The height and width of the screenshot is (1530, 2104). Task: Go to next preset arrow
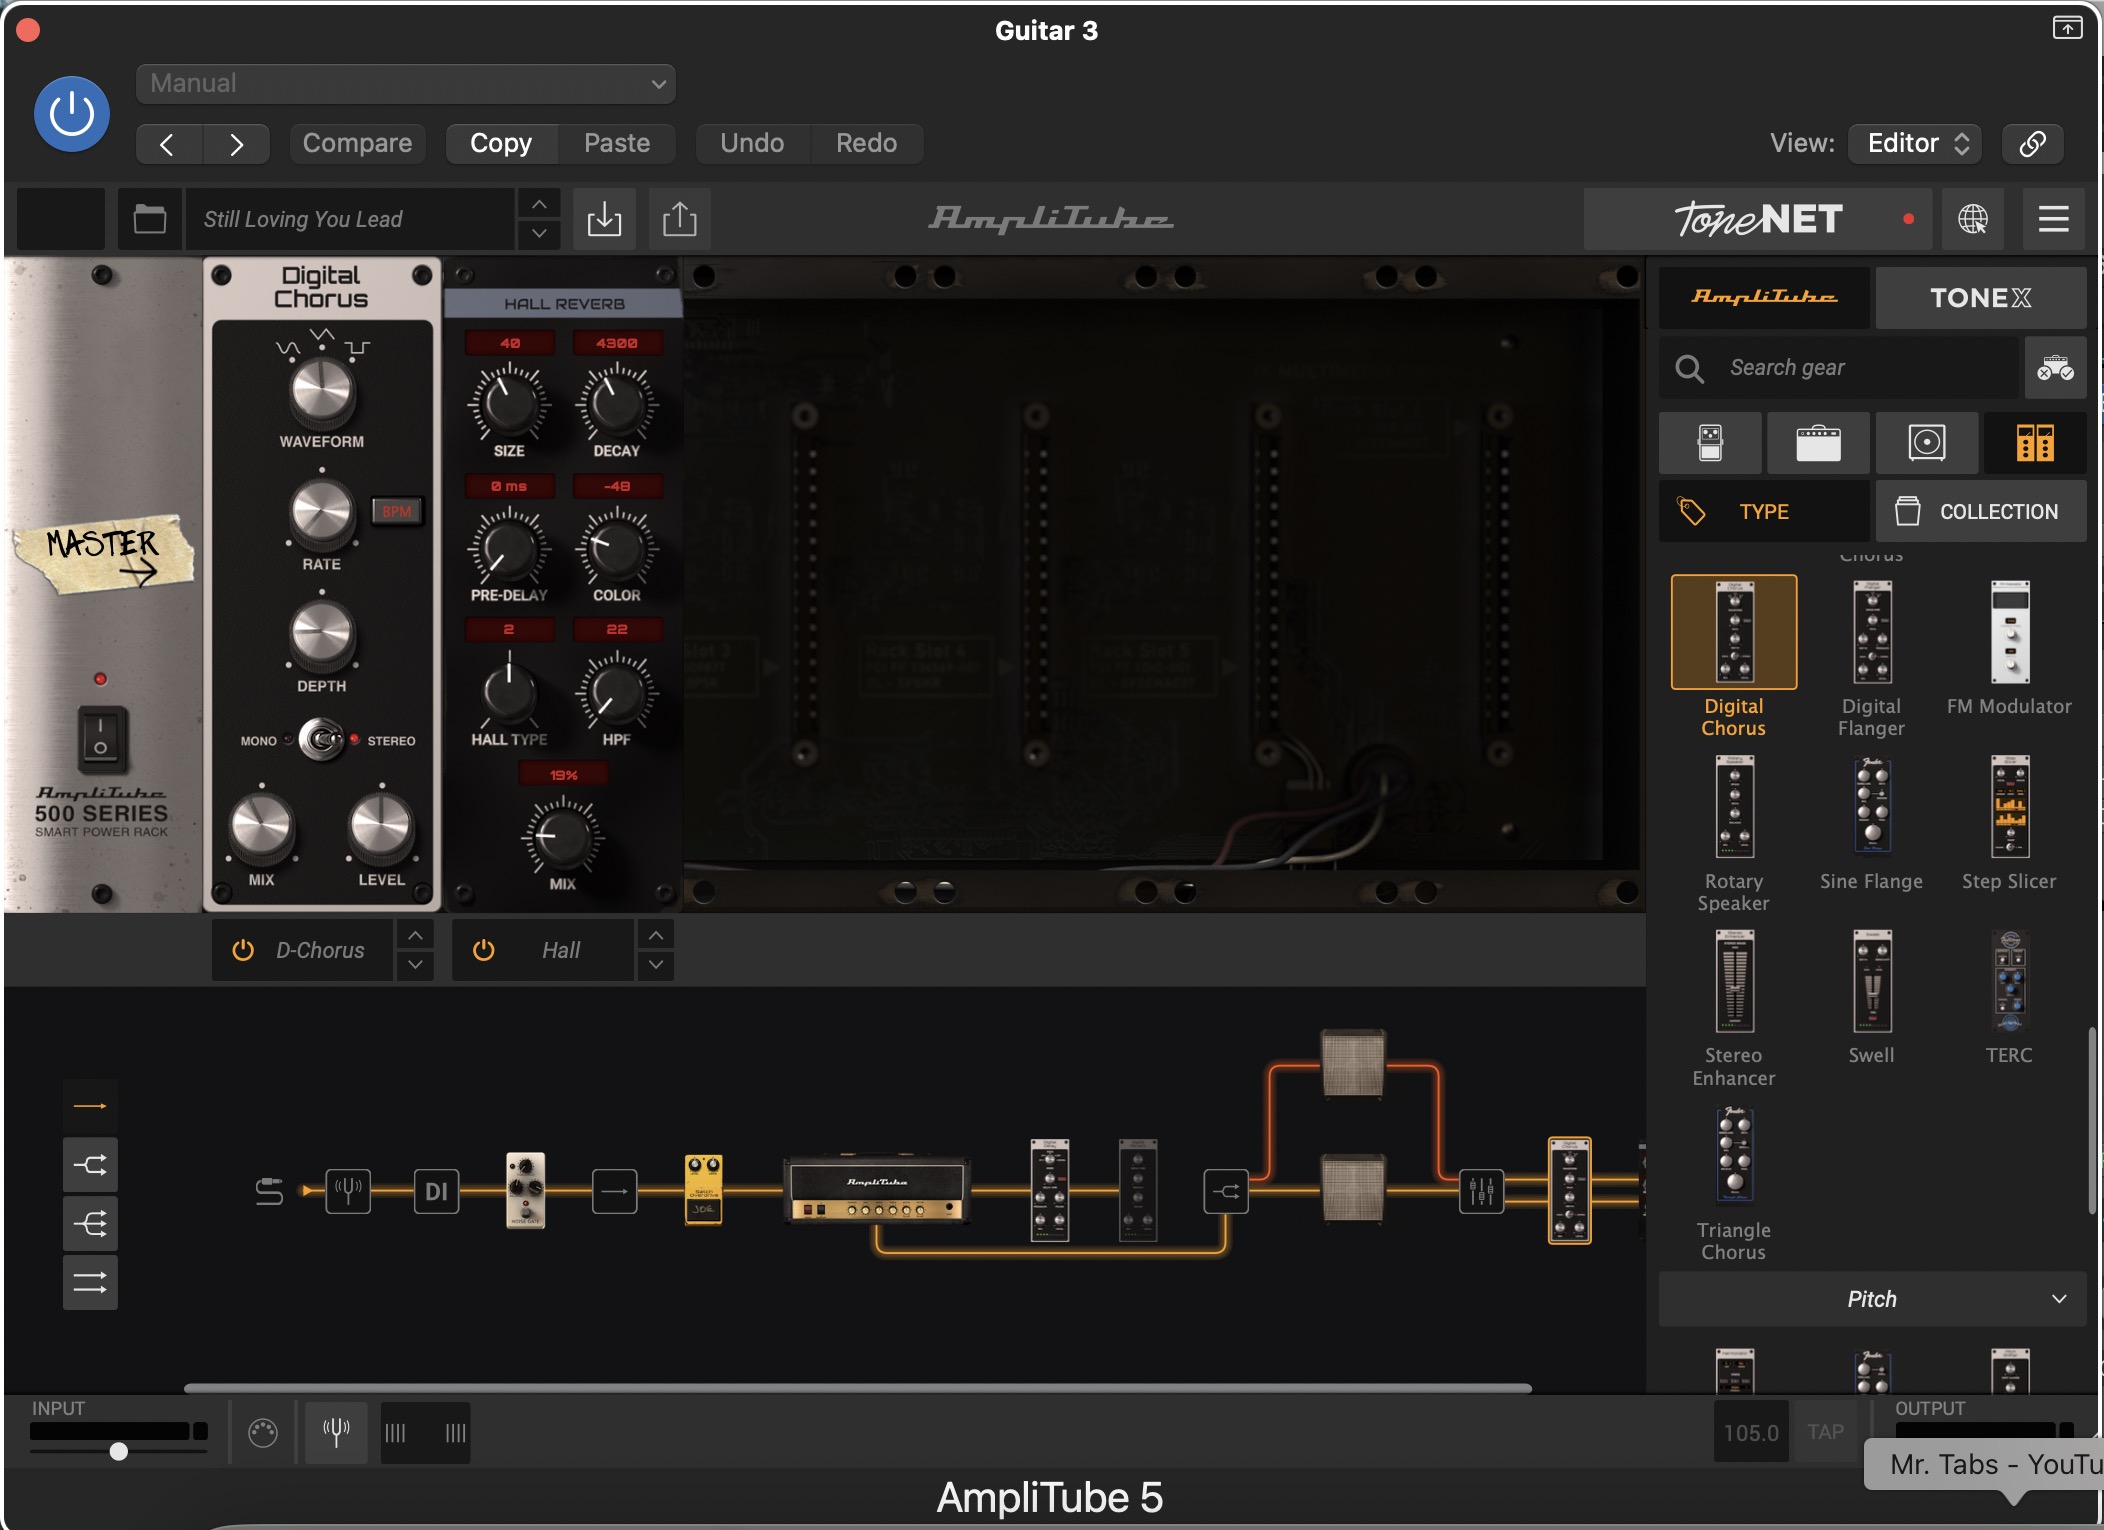coord(236,144)
